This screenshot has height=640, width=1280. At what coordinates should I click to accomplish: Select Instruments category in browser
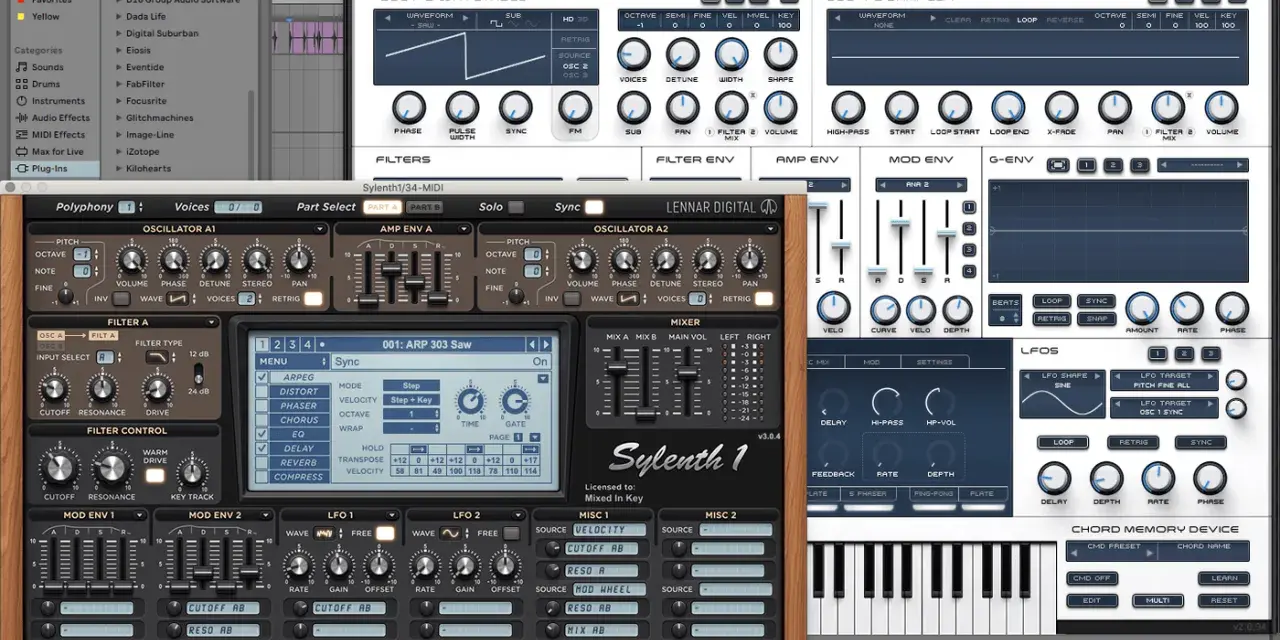coord(58,101)
